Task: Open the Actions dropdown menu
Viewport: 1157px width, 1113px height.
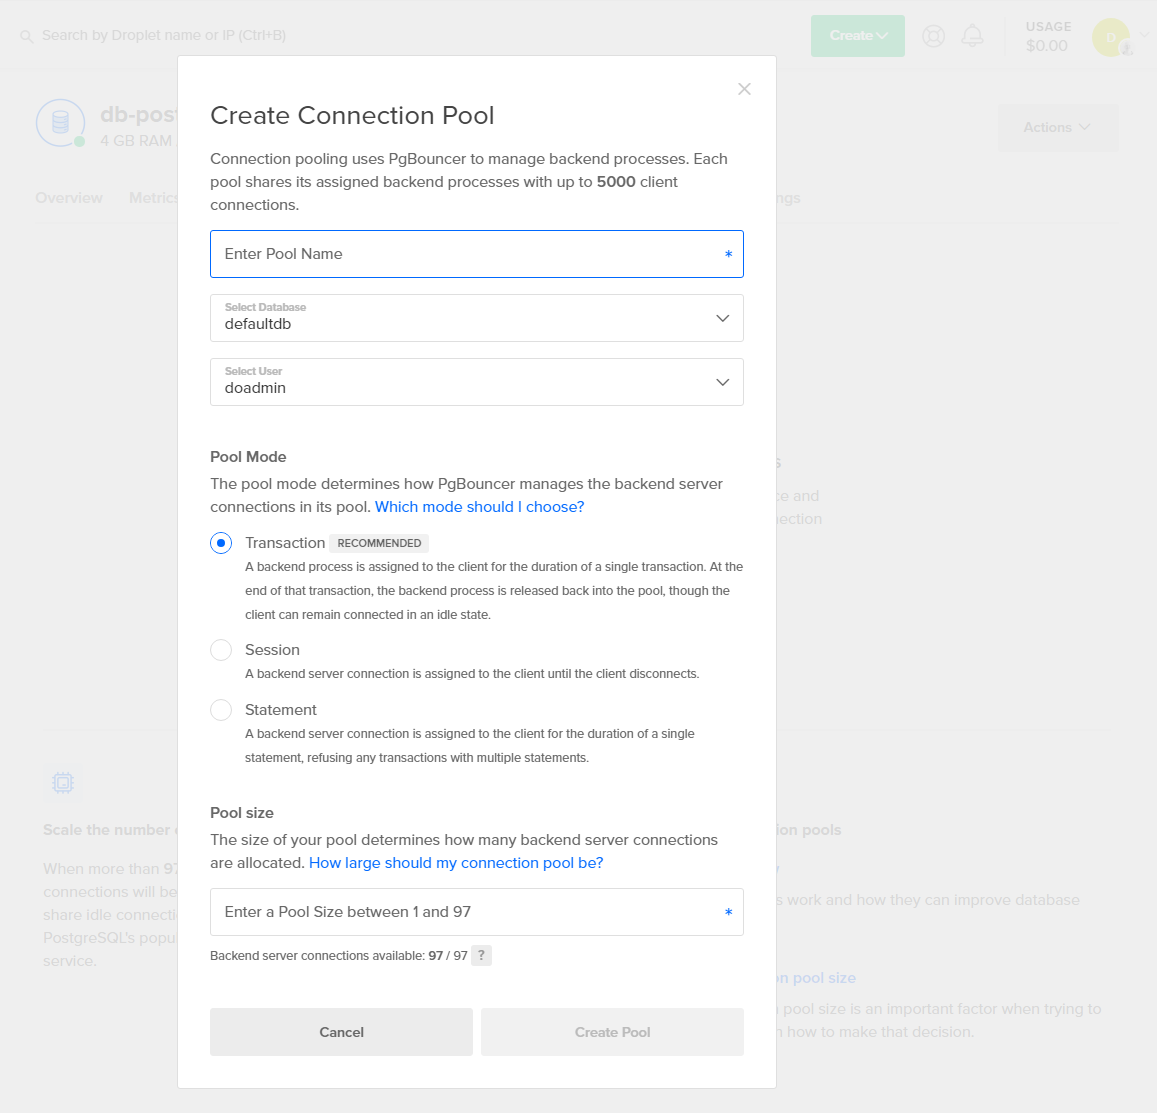Action: (x=1057, y=127)
